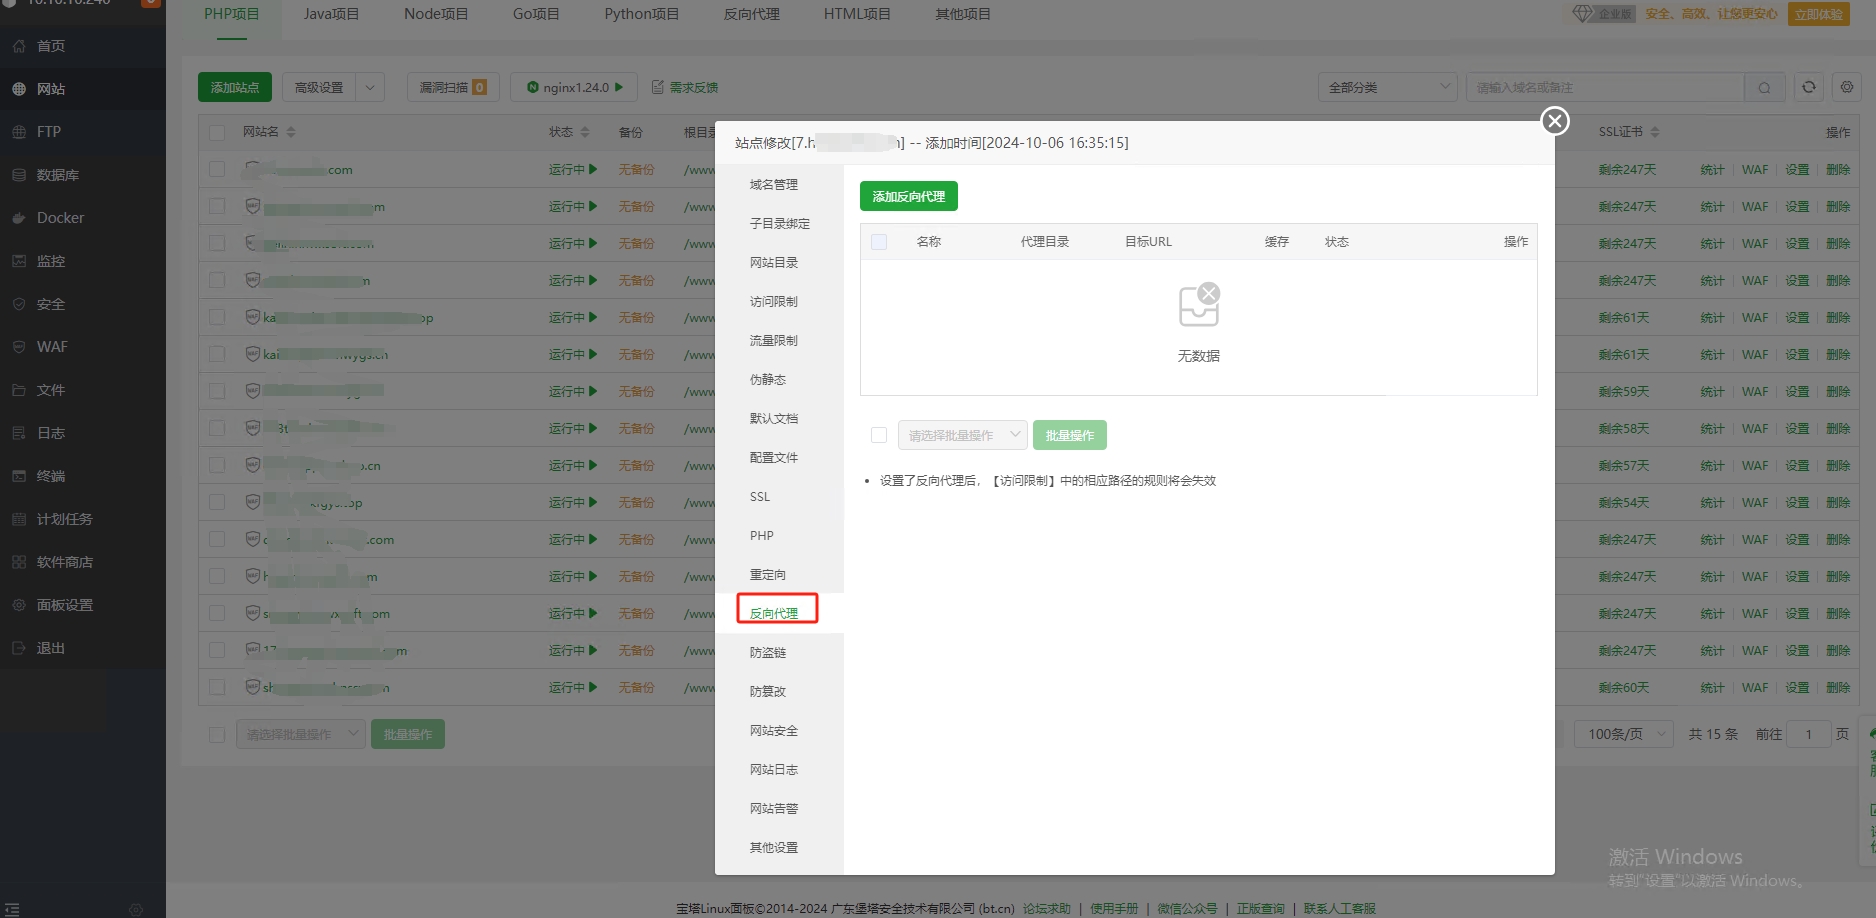Image resolution: width=1876 pixels, height=918 pixels.
Task: Check the first site row ending in .com
Action: [x=217, y=169]
